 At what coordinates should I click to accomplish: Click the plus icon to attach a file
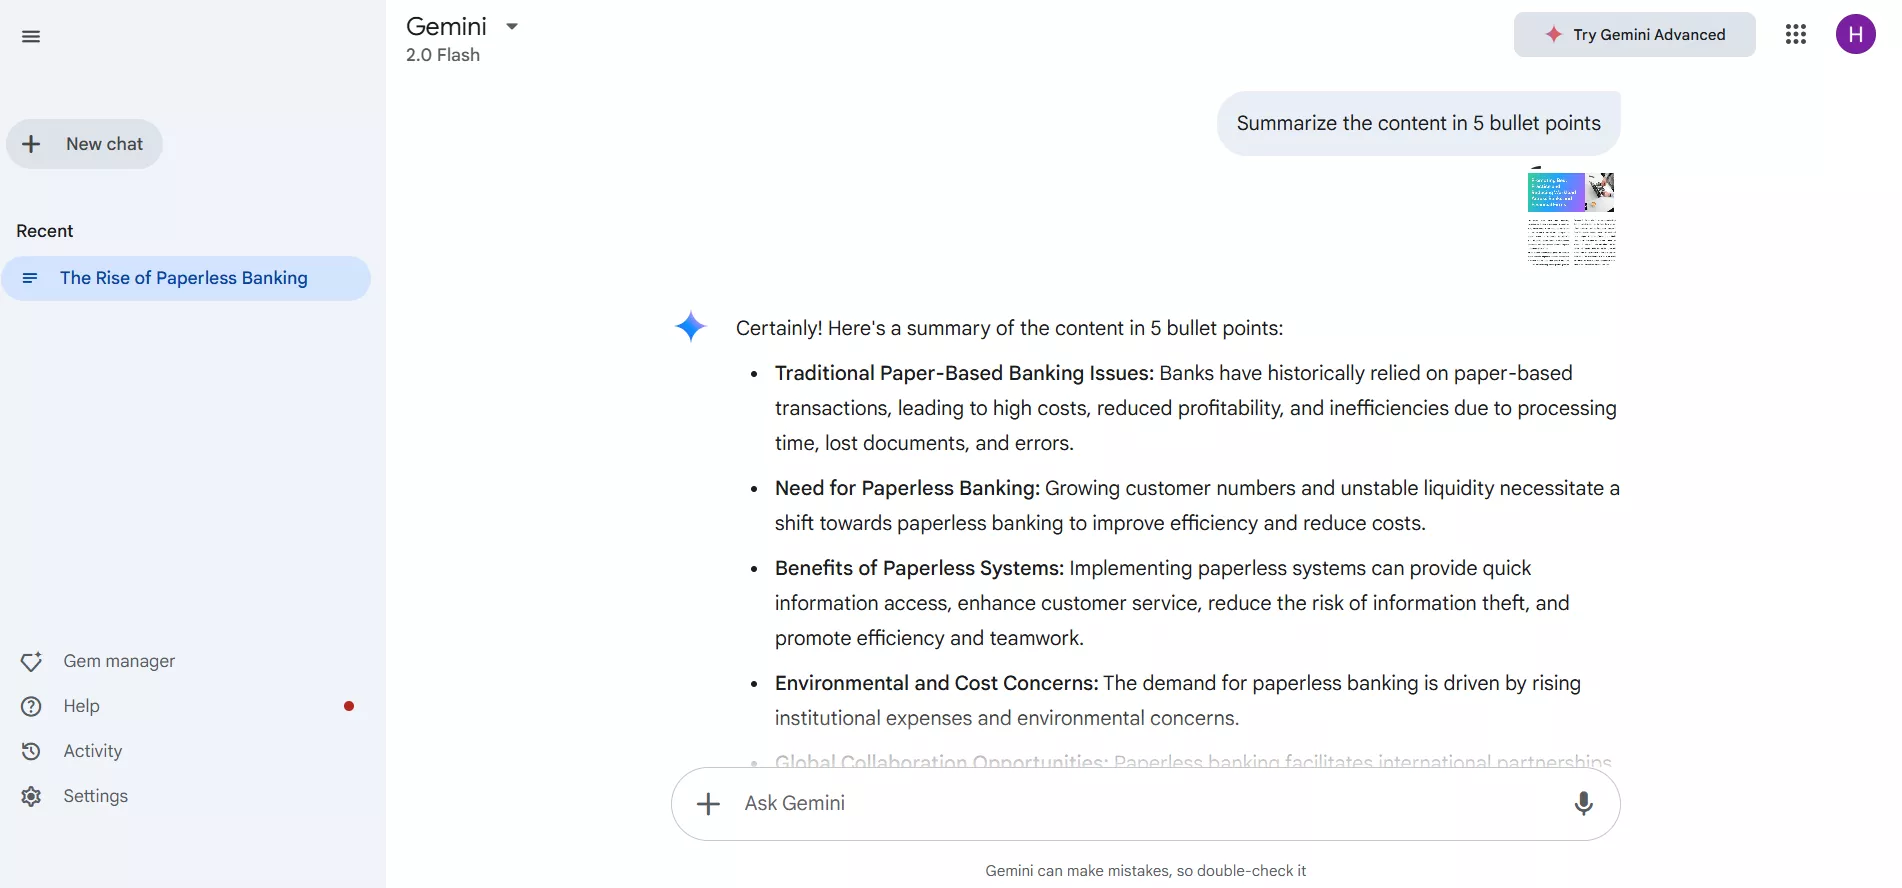(707, 803)
